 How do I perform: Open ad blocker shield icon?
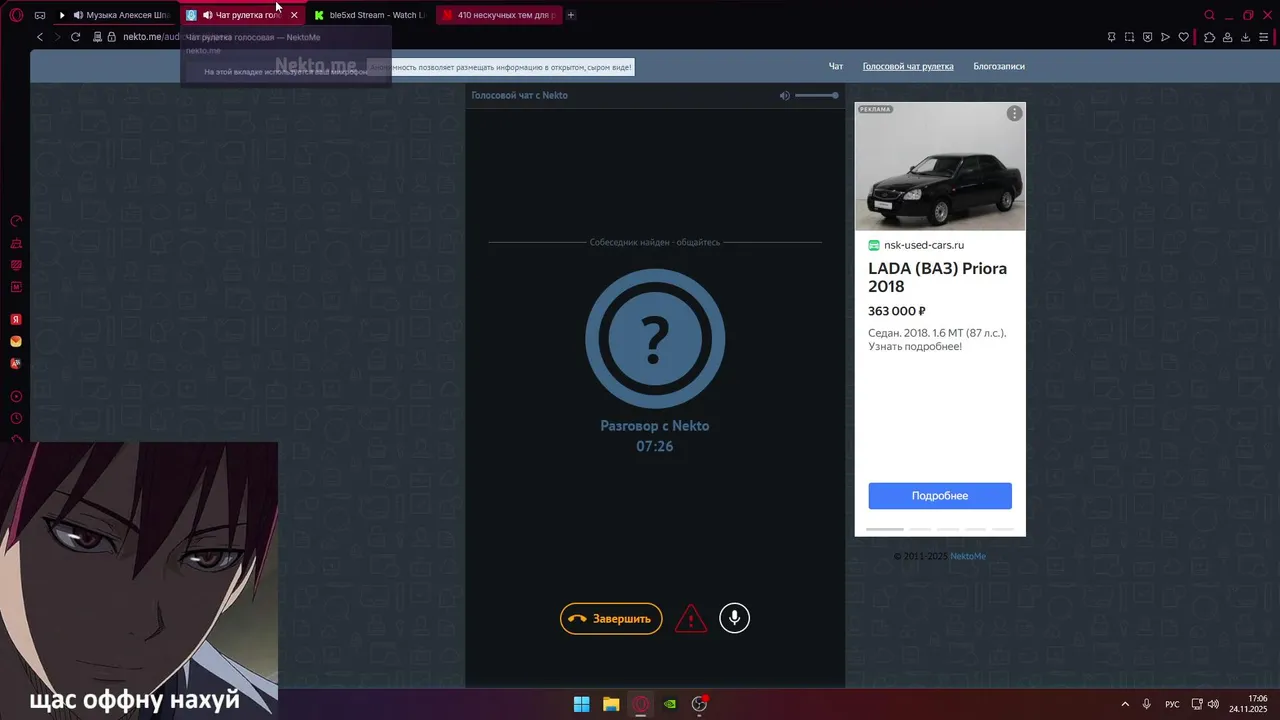click(1147, 37)
